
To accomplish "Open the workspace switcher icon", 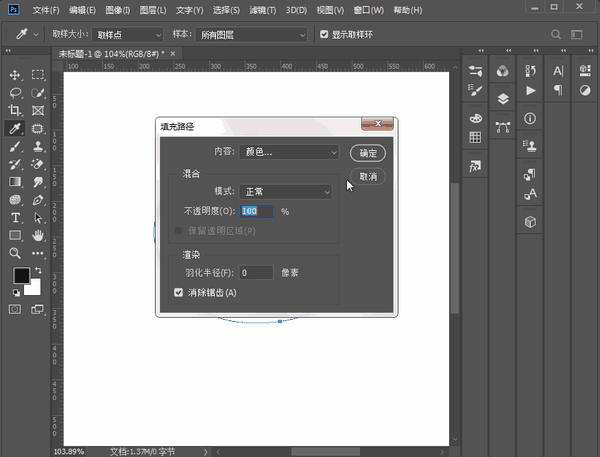I will pos(577,34).
